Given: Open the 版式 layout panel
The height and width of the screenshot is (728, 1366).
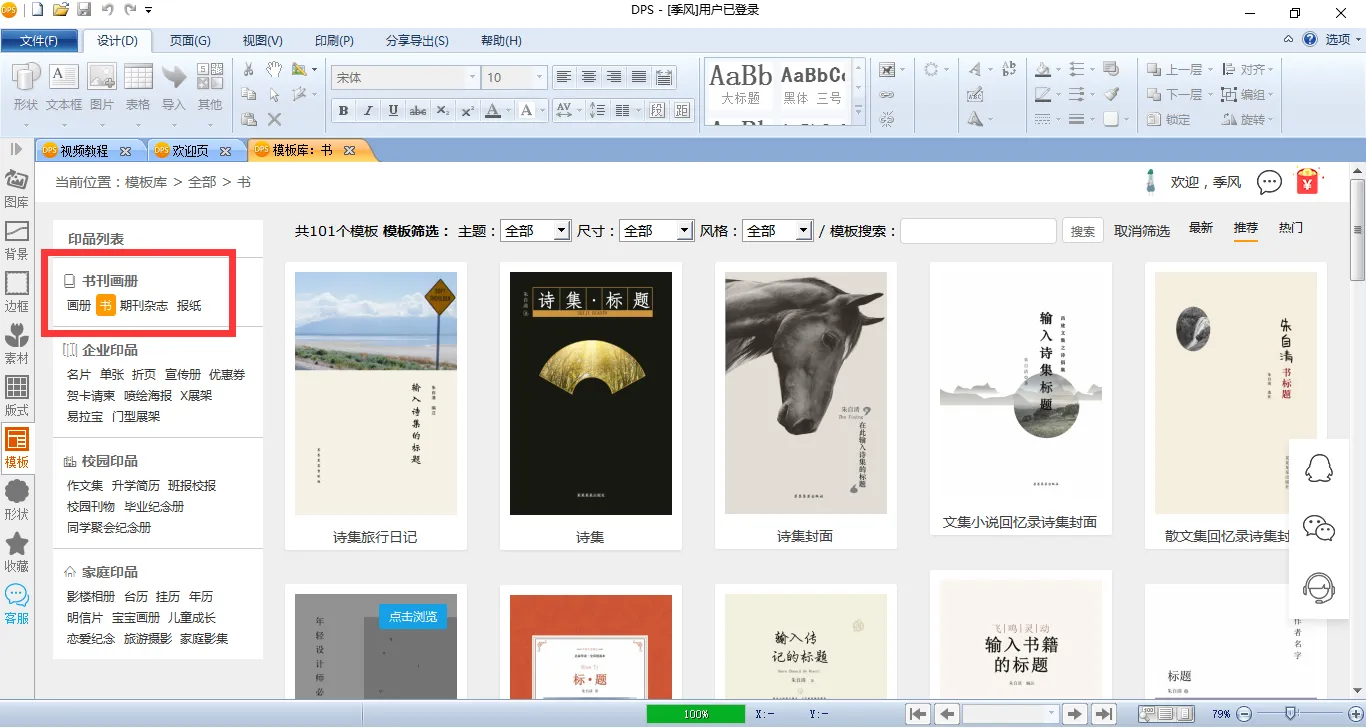Looking at the screenshot, I should [16, 396].
